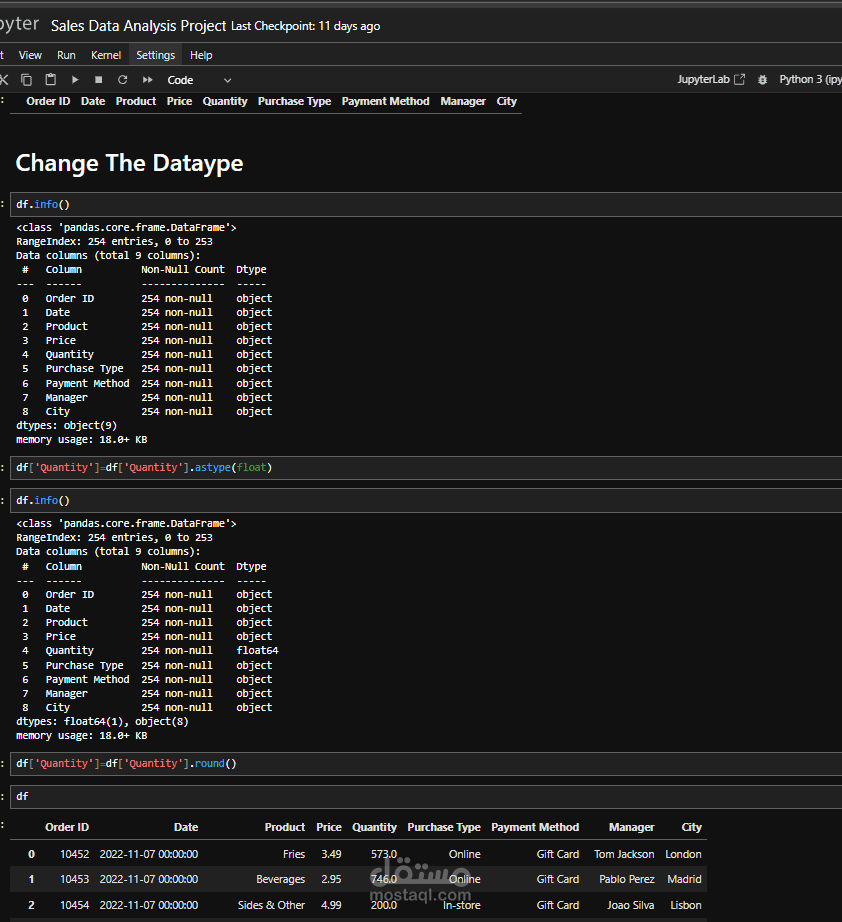The image size is (842, 922).
Task: Open the Run menu
Action: (x=66, y=55)
